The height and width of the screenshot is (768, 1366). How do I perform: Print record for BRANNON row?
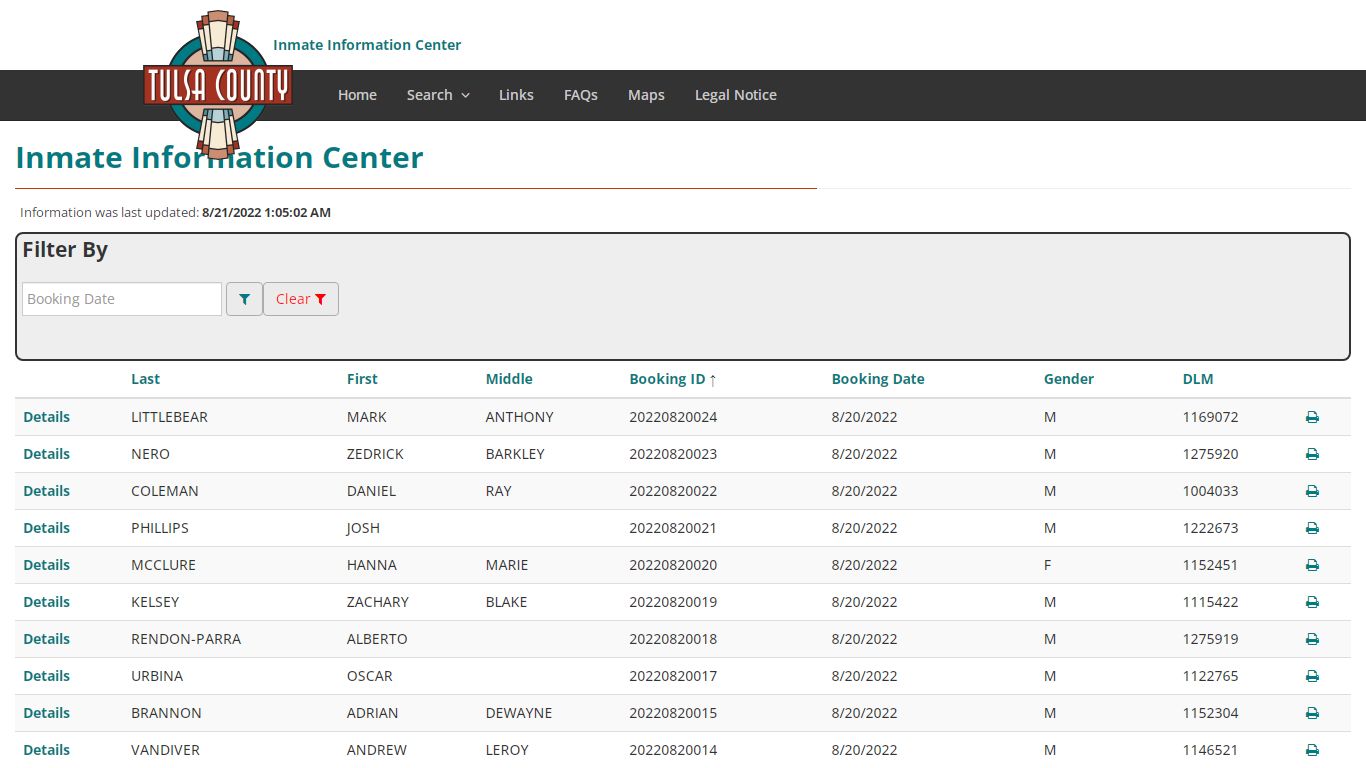1312,713
